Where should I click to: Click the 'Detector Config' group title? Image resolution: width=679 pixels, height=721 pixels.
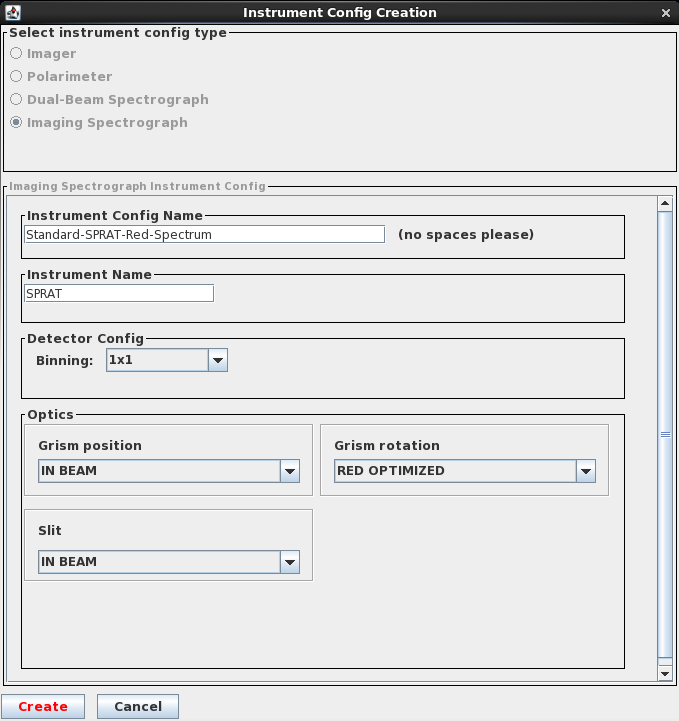(86, 339)
